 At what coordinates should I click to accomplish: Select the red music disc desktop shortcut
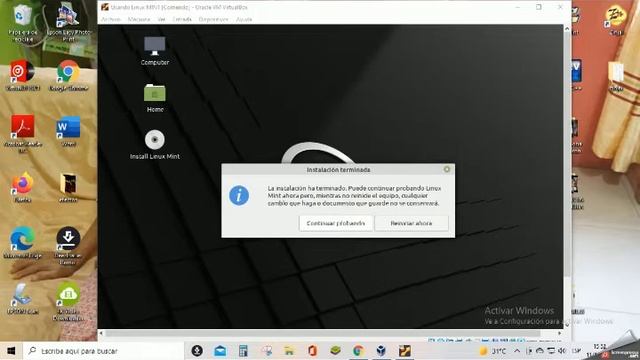pos(22,76)
